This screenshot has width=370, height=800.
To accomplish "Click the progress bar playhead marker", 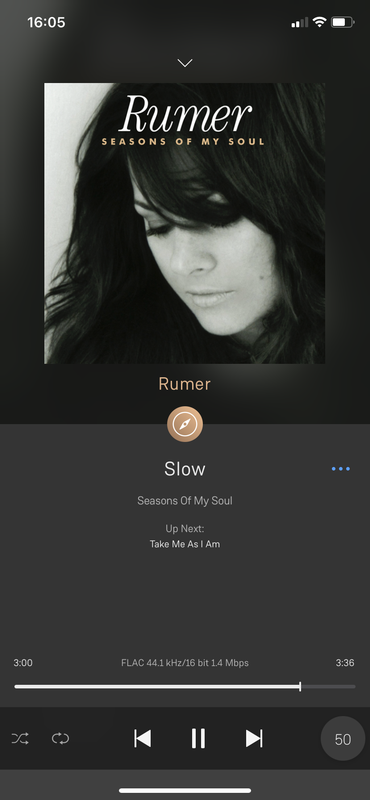I will coord(300,687).
